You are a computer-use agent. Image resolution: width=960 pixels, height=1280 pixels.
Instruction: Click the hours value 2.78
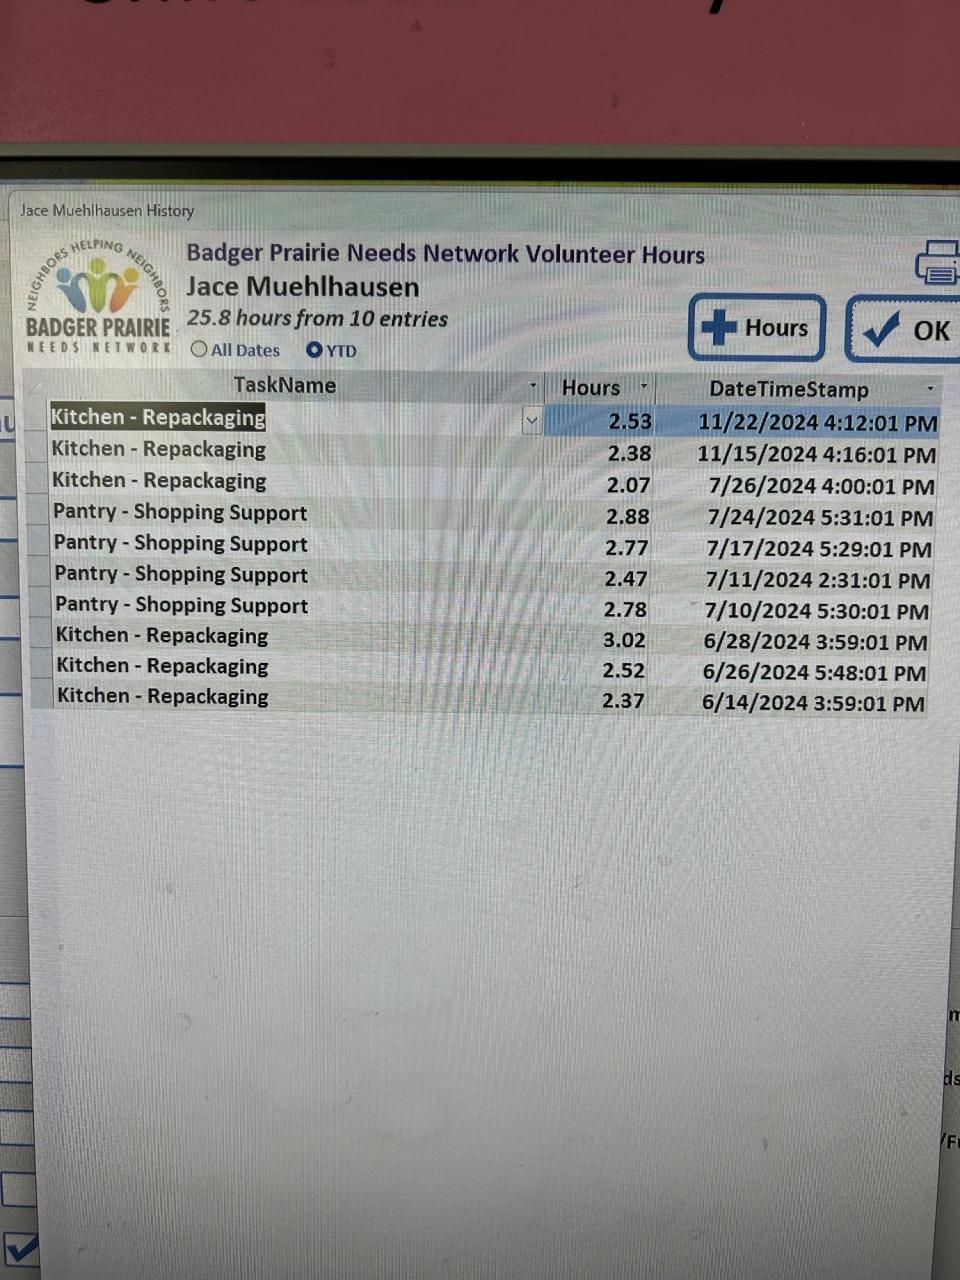point(625,609)
